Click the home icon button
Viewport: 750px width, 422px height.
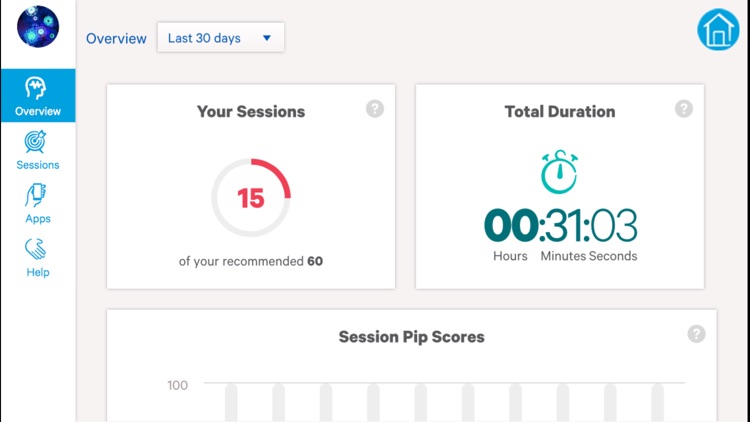[x=718, y=30]
